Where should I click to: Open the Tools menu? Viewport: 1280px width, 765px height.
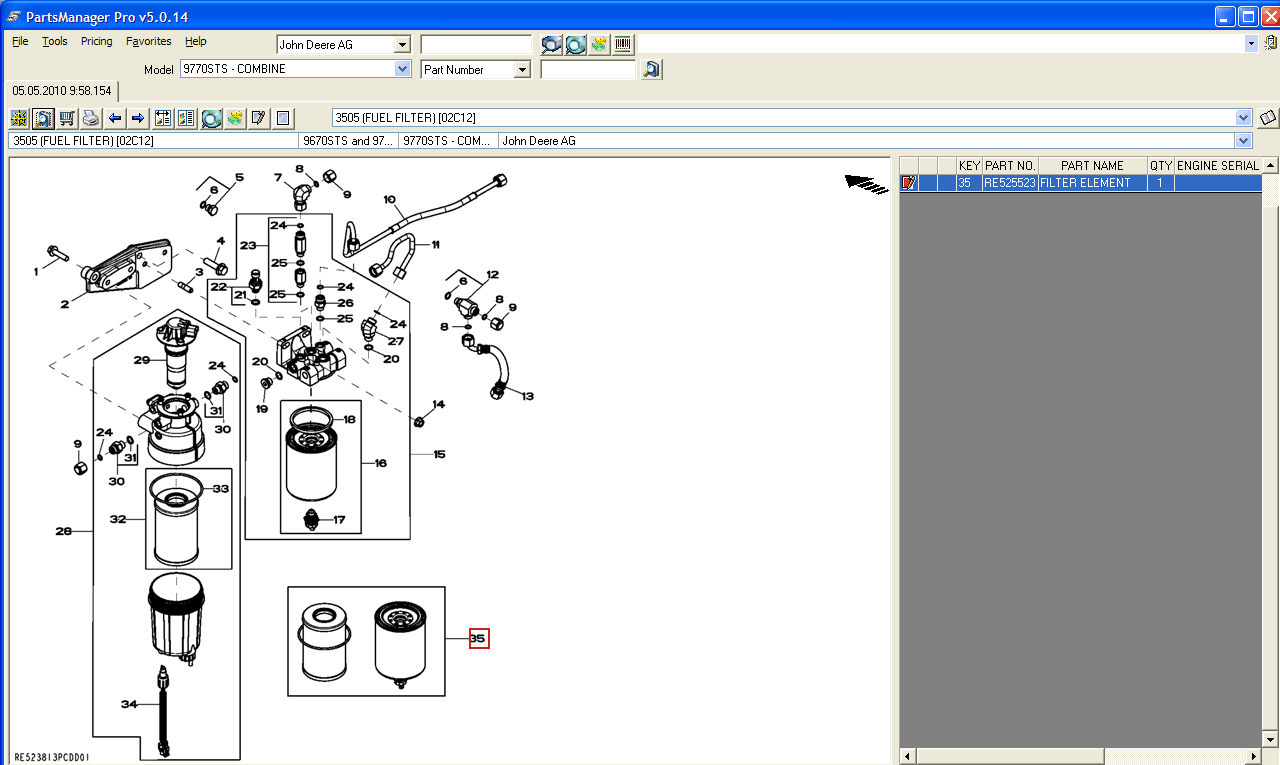point(55,41)
